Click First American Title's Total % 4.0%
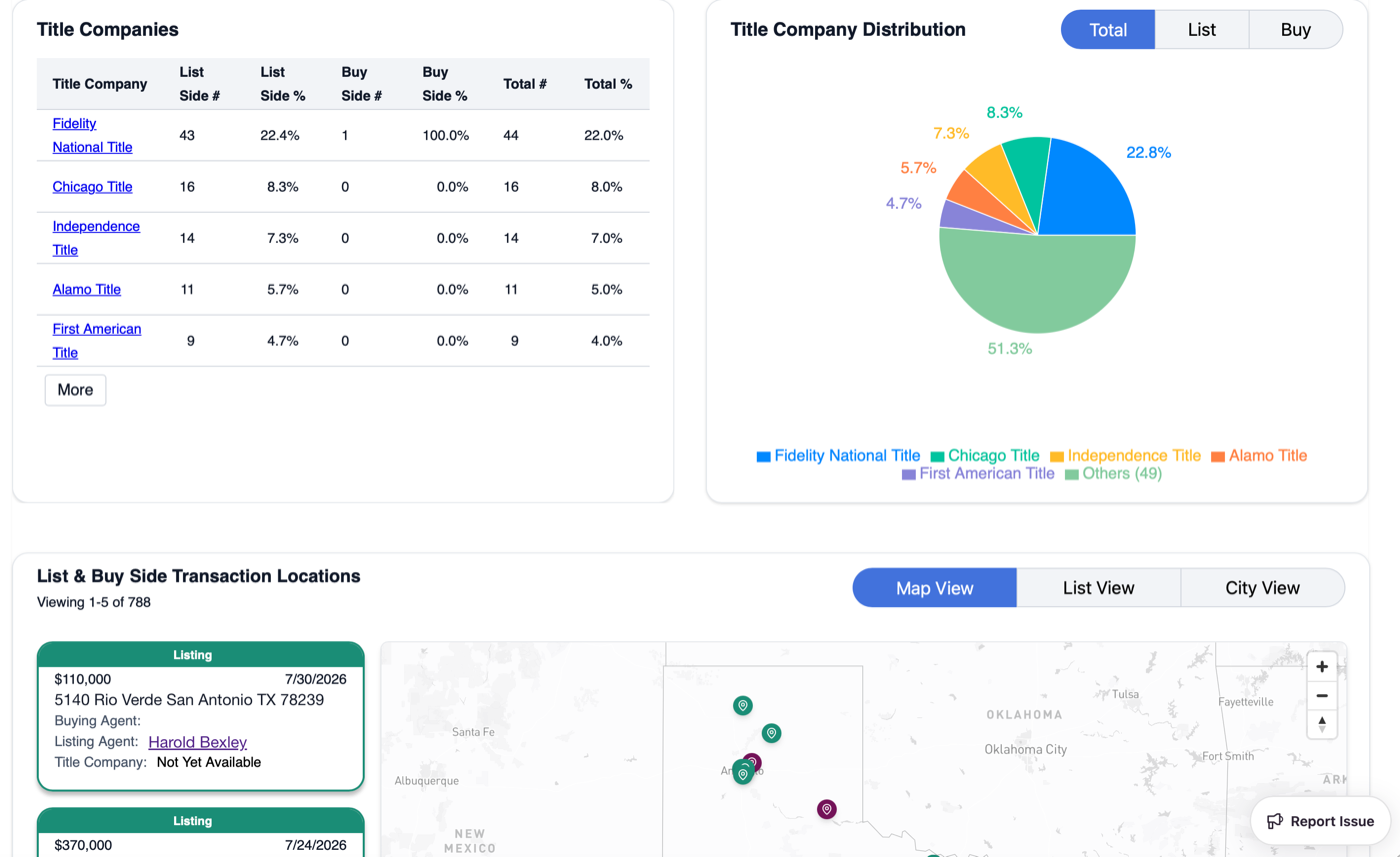The height and width of the screenshot is (857, 1400). click(607, 341)
